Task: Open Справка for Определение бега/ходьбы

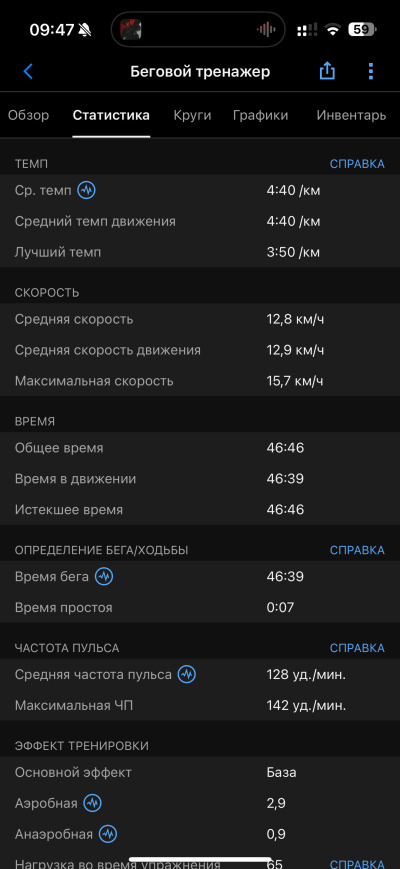Action: click(357, 550)
